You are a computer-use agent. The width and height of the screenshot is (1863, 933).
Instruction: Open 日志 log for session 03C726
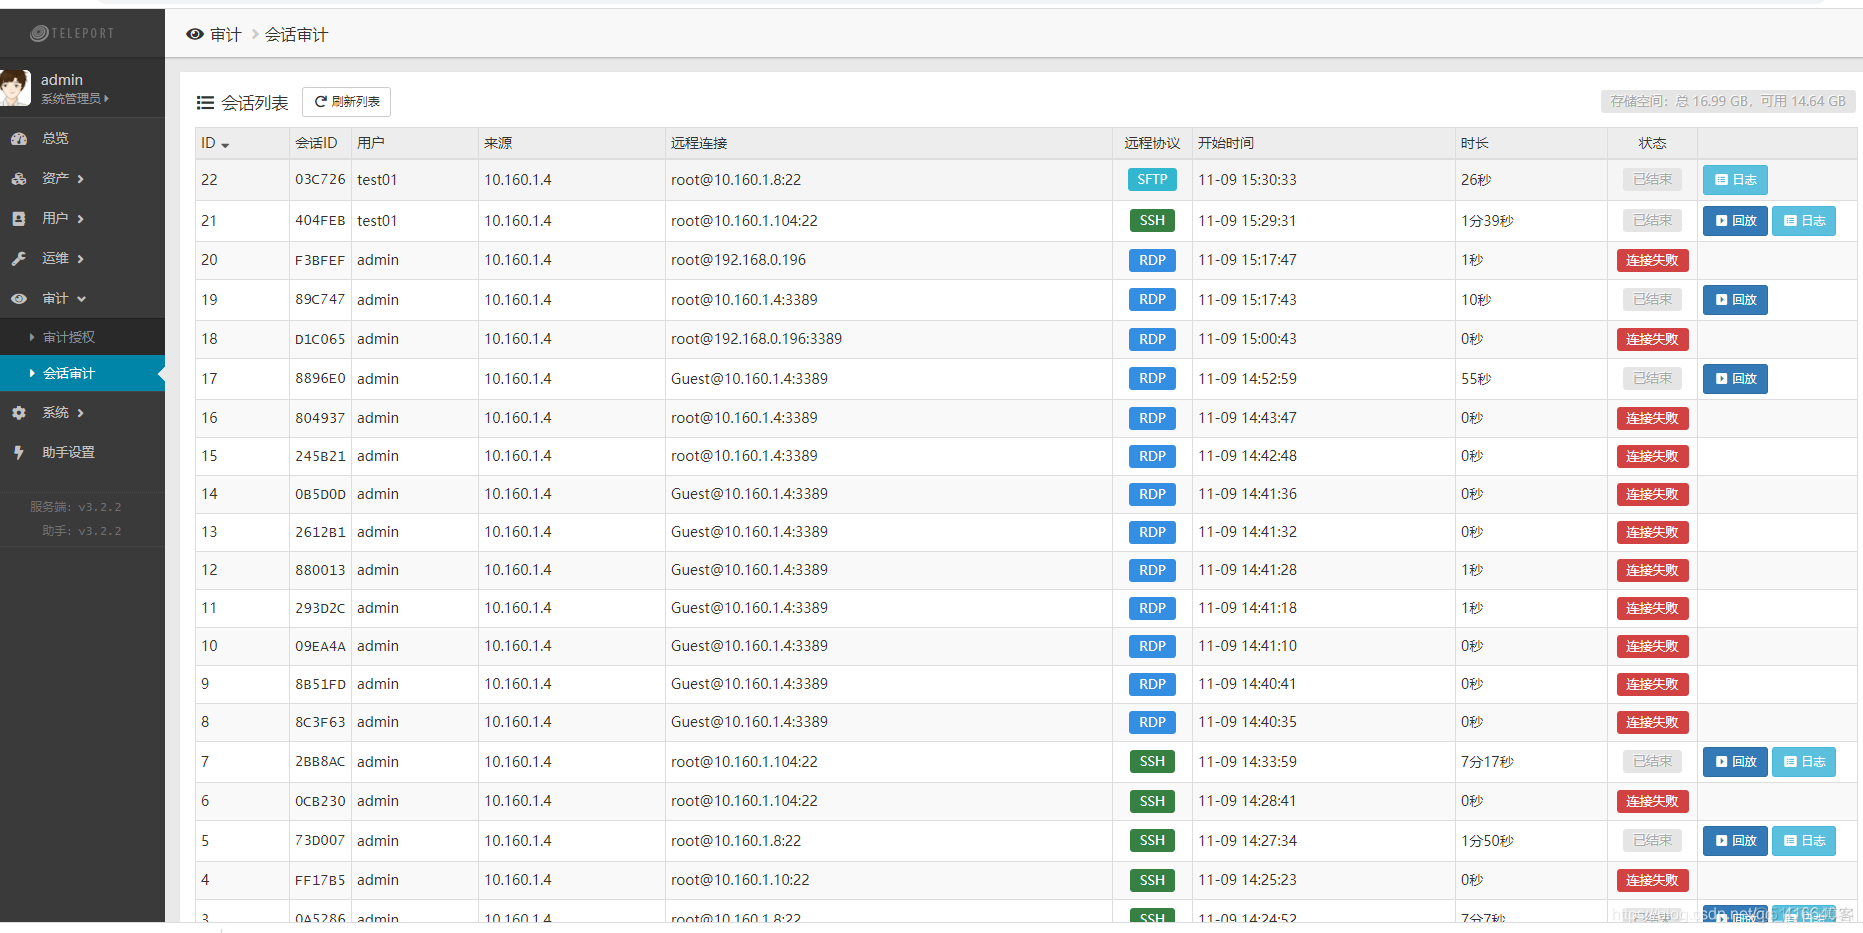click(1735, 180)
